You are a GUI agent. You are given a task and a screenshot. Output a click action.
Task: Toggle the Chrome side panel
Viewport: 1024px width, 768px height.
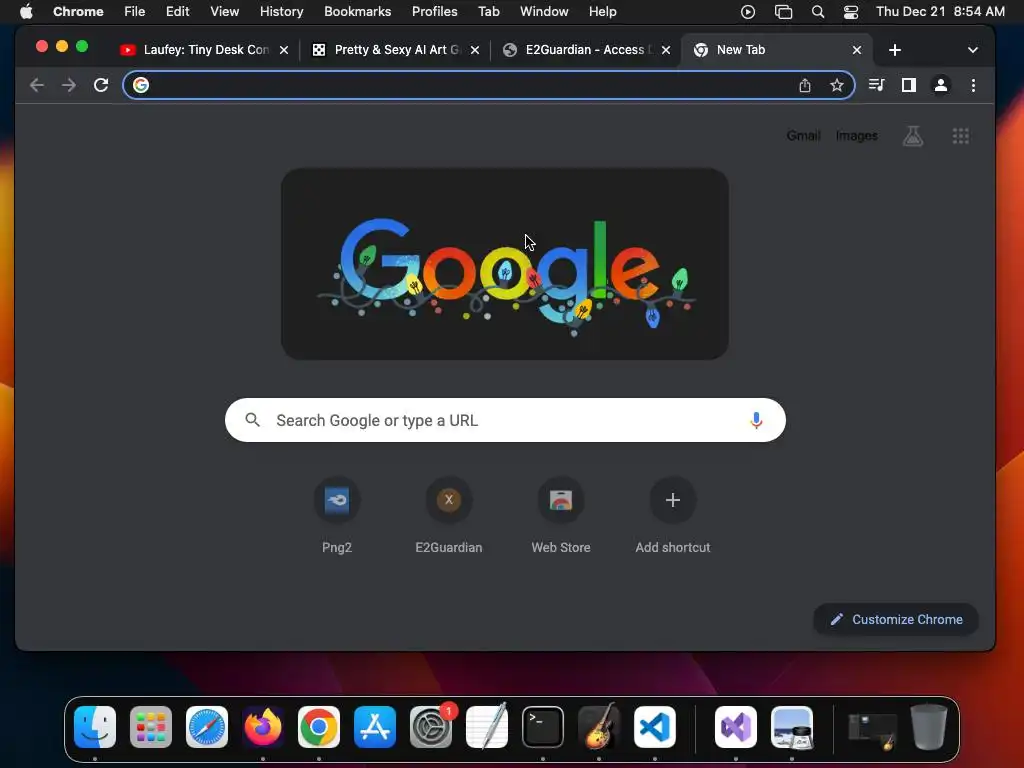908,85
